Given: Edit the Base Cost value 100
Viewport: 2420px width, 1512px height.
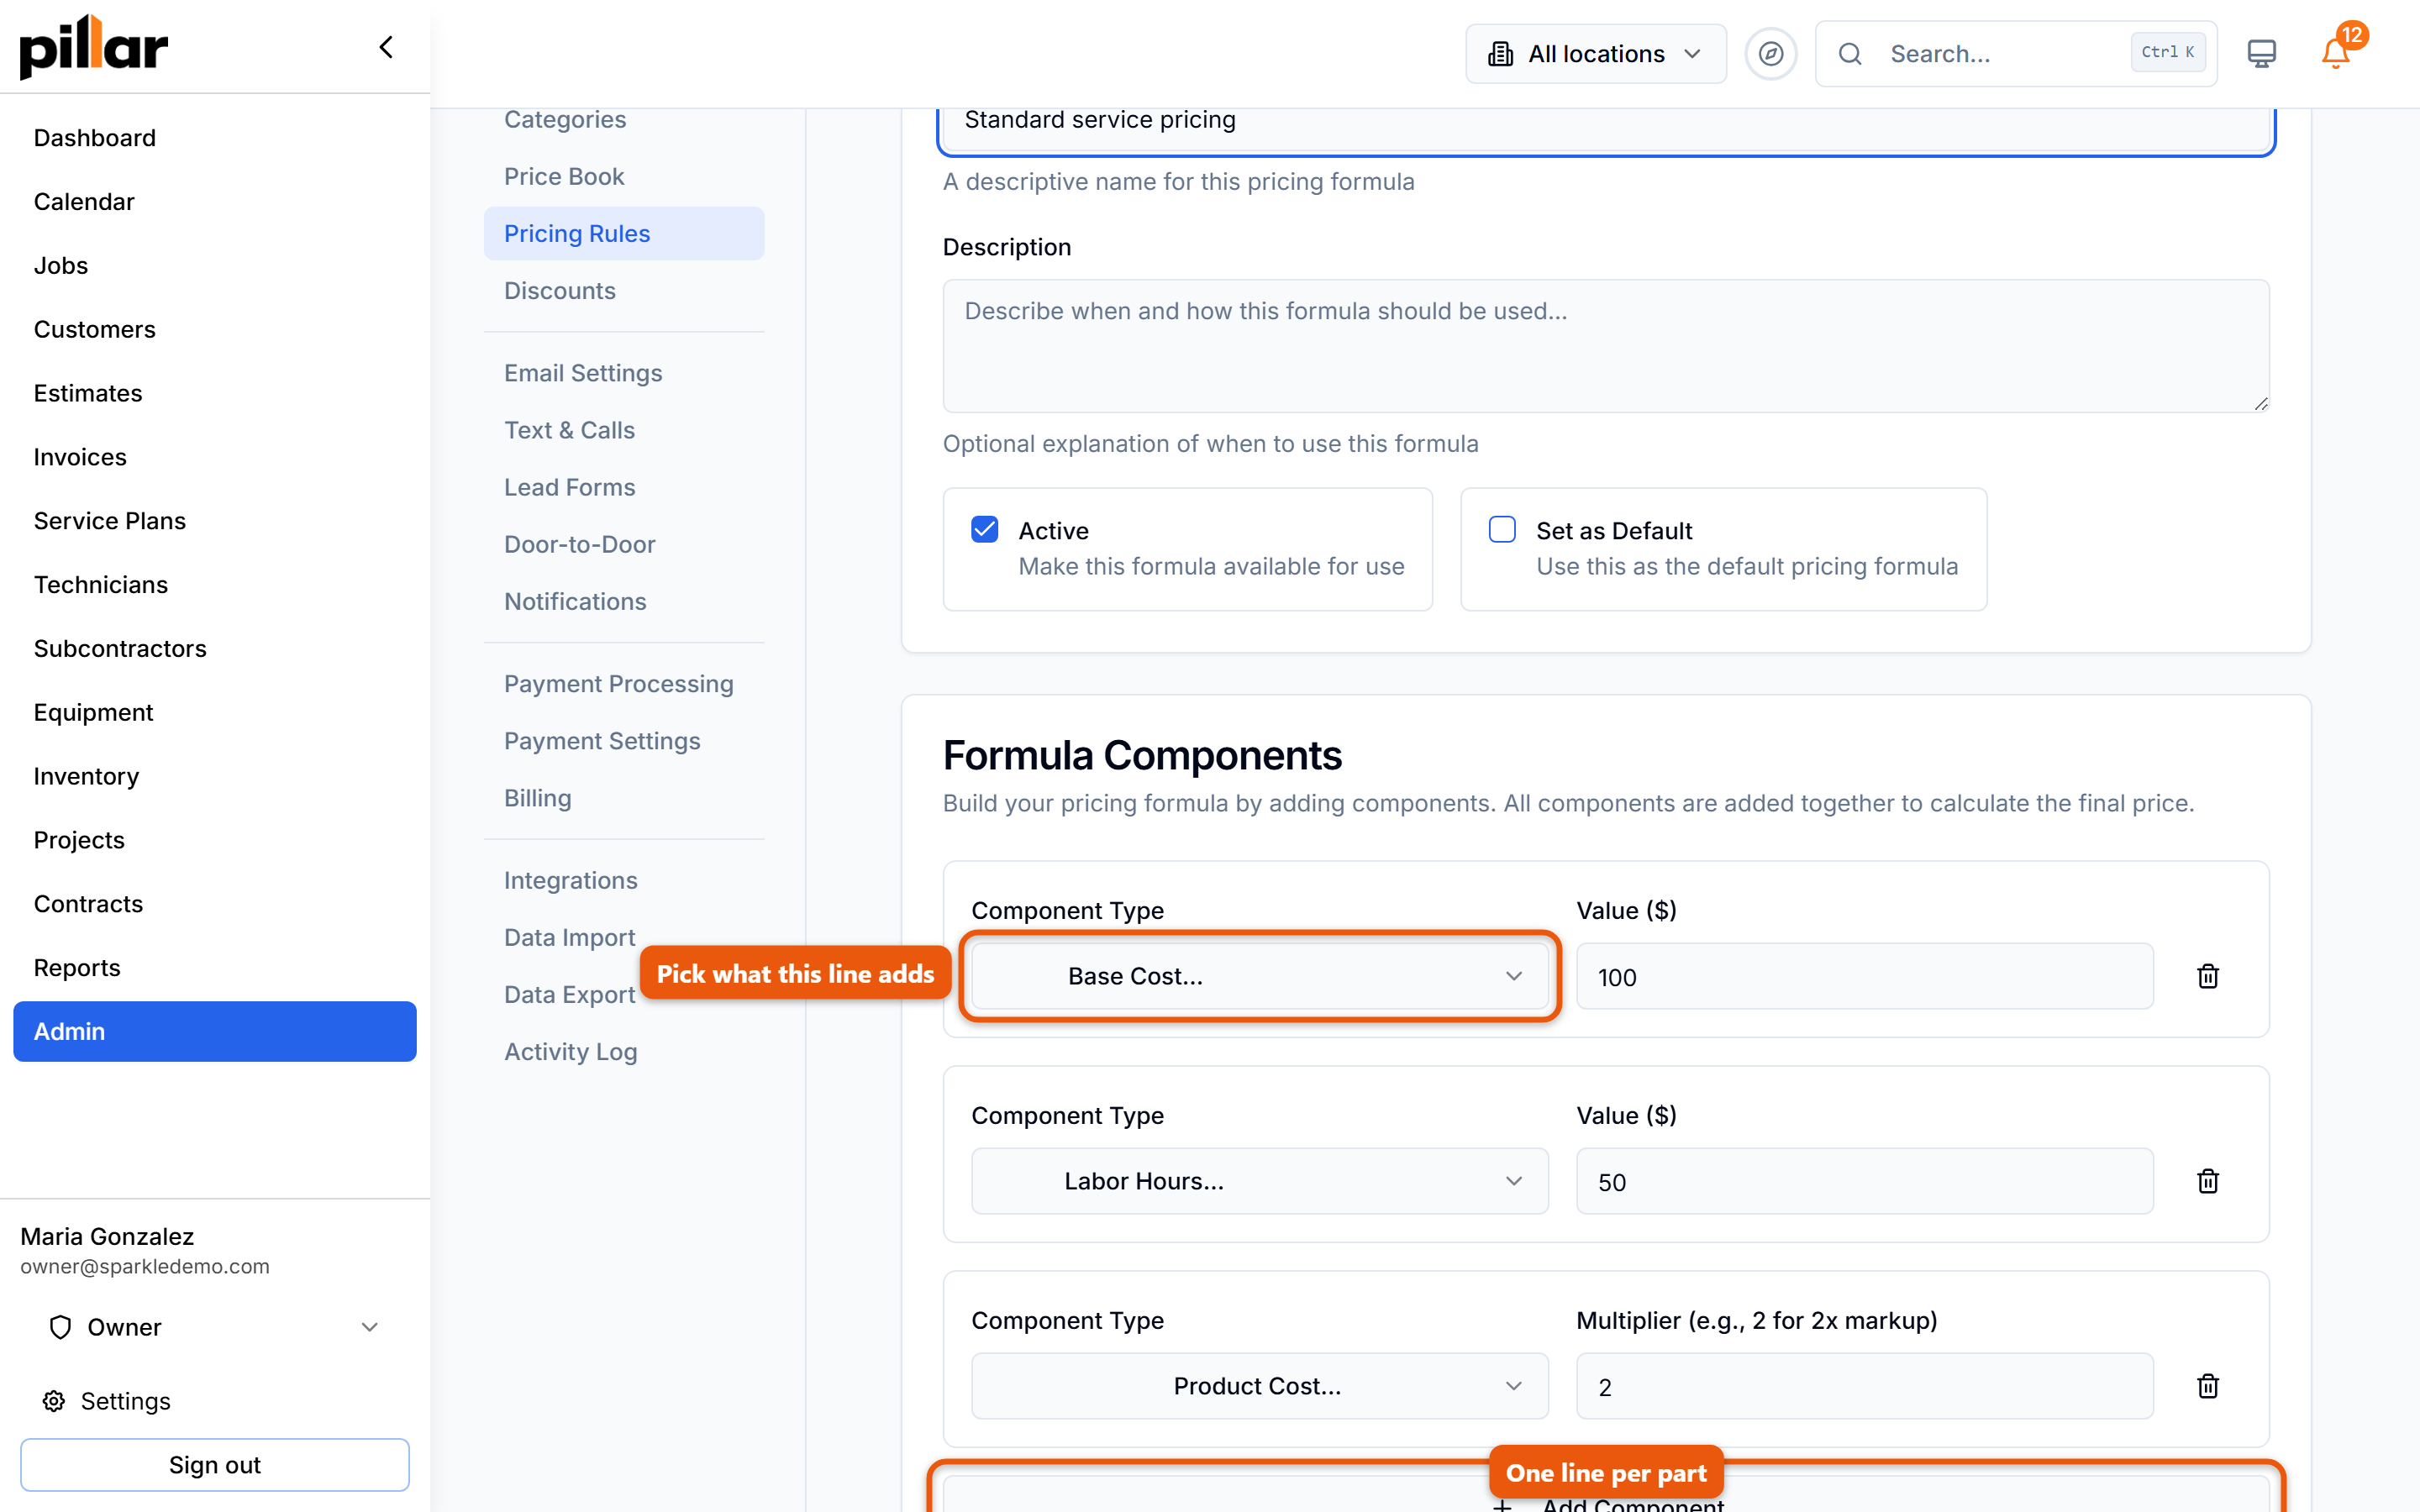Looking at the screenshot, I should pyautogui.click(x=1864, y=976).
